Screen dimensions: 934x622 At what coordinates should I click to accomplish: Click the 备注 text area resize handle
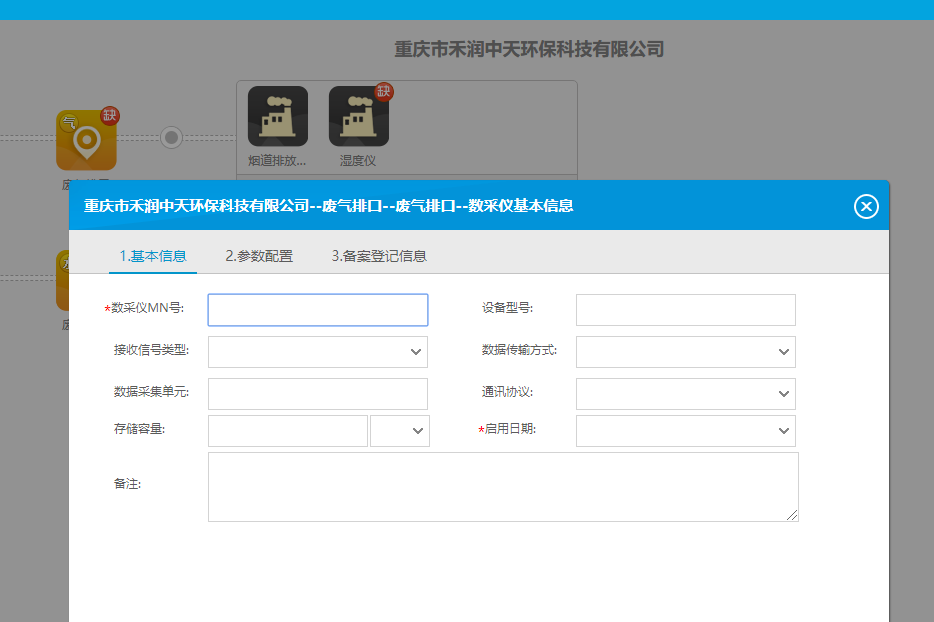(792, 515)
